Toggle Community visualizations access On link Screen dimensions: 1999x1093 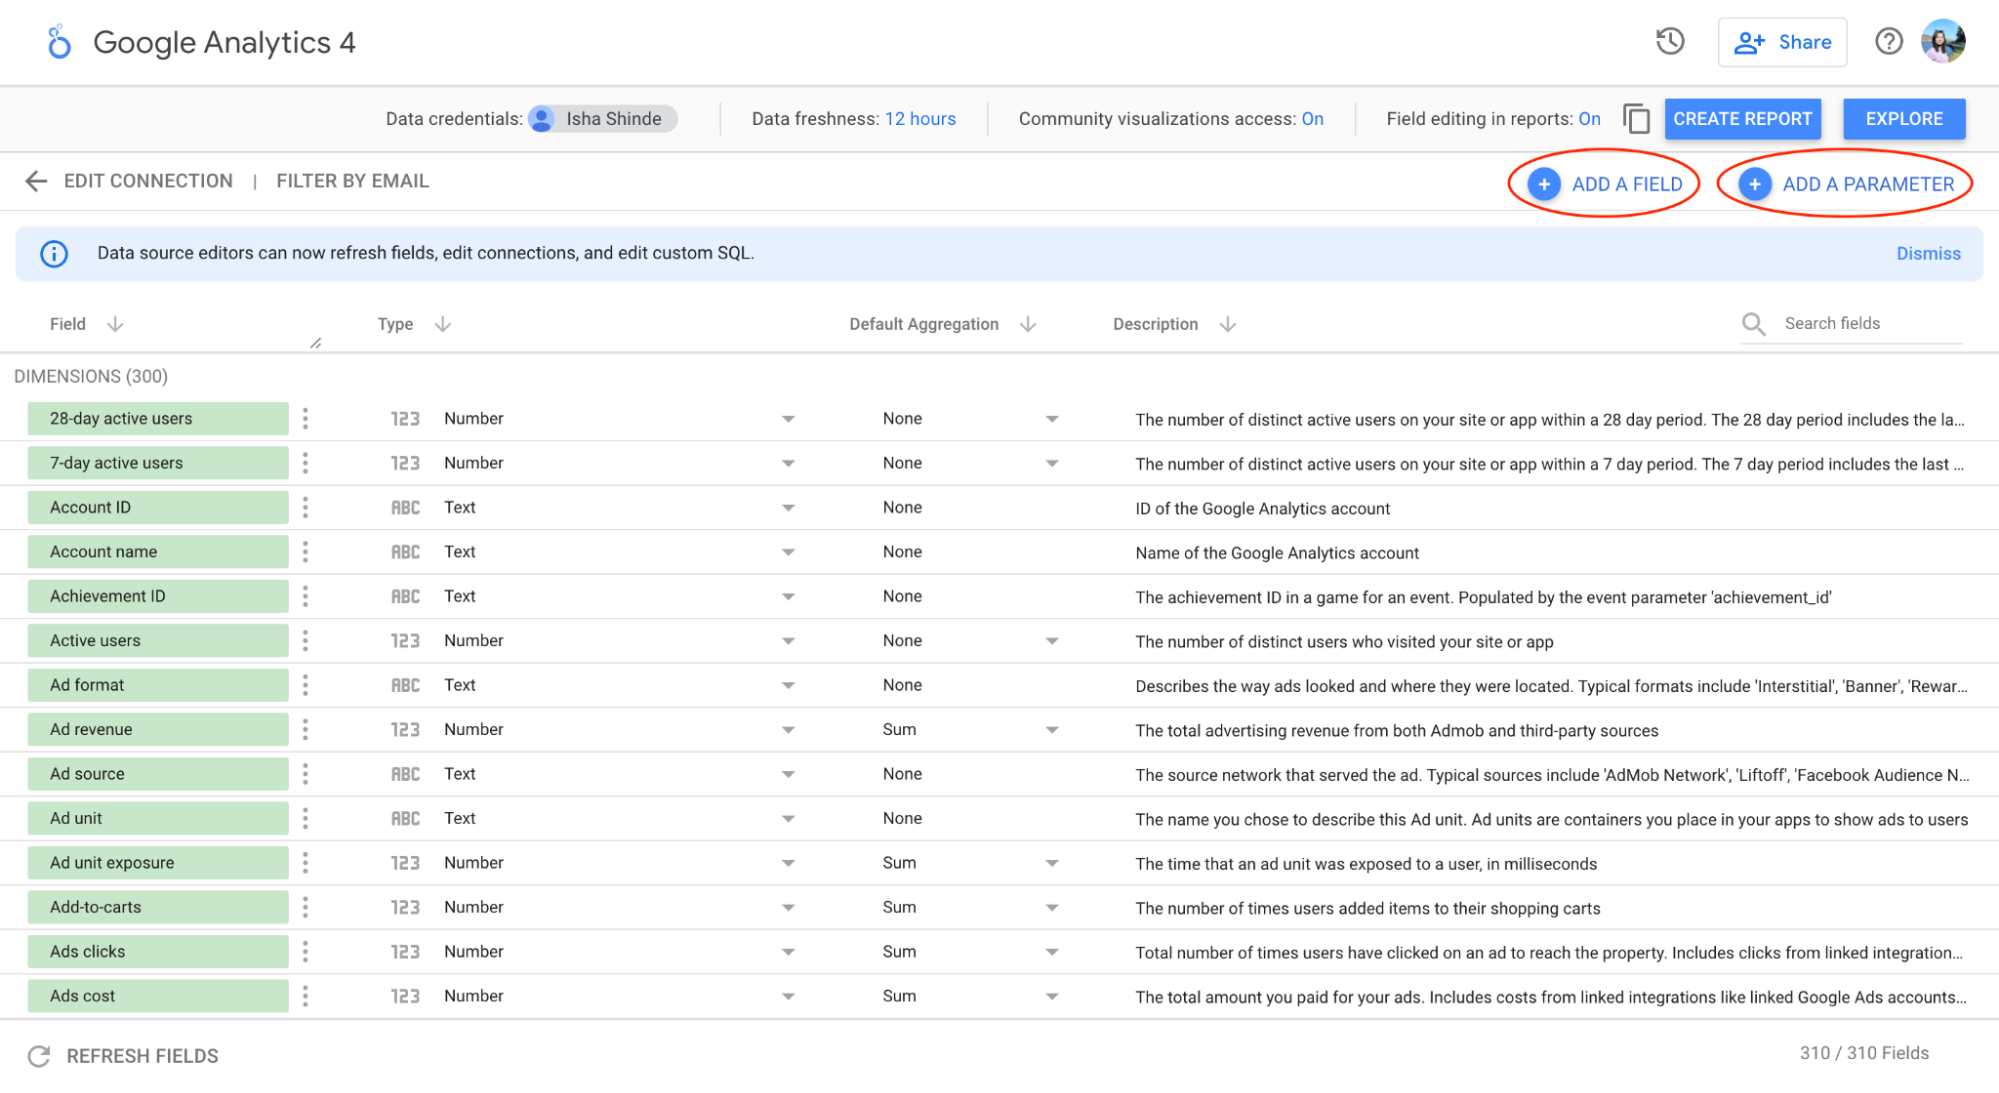pos(1312,119)
